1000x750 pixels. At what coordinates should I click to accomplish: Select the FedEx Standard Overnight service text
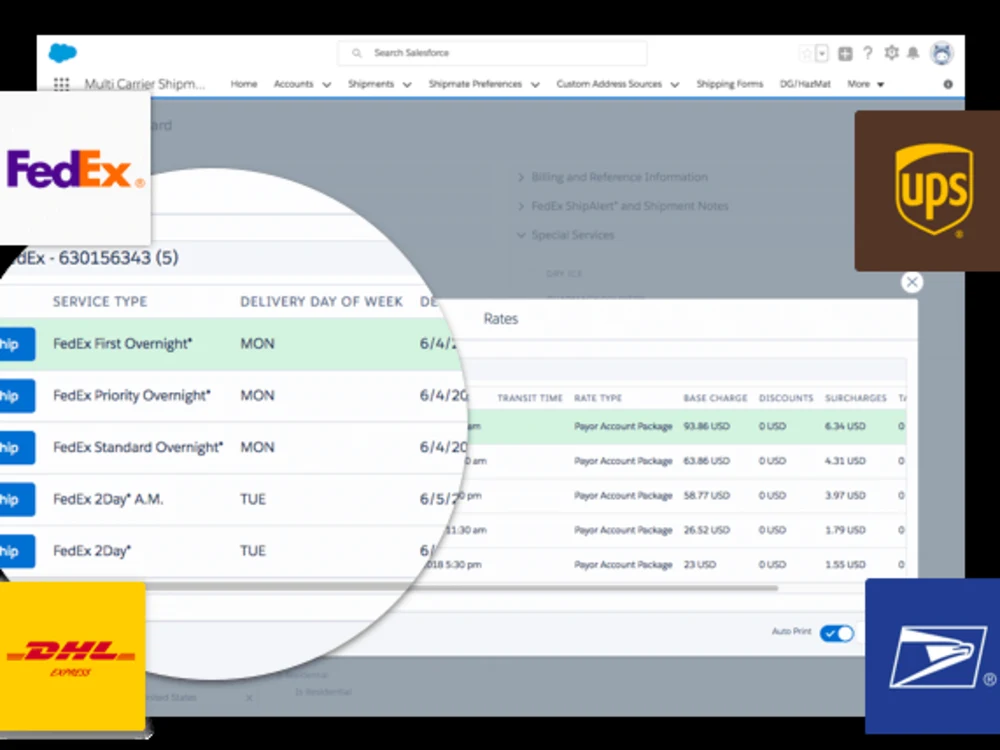click(138, 448)
